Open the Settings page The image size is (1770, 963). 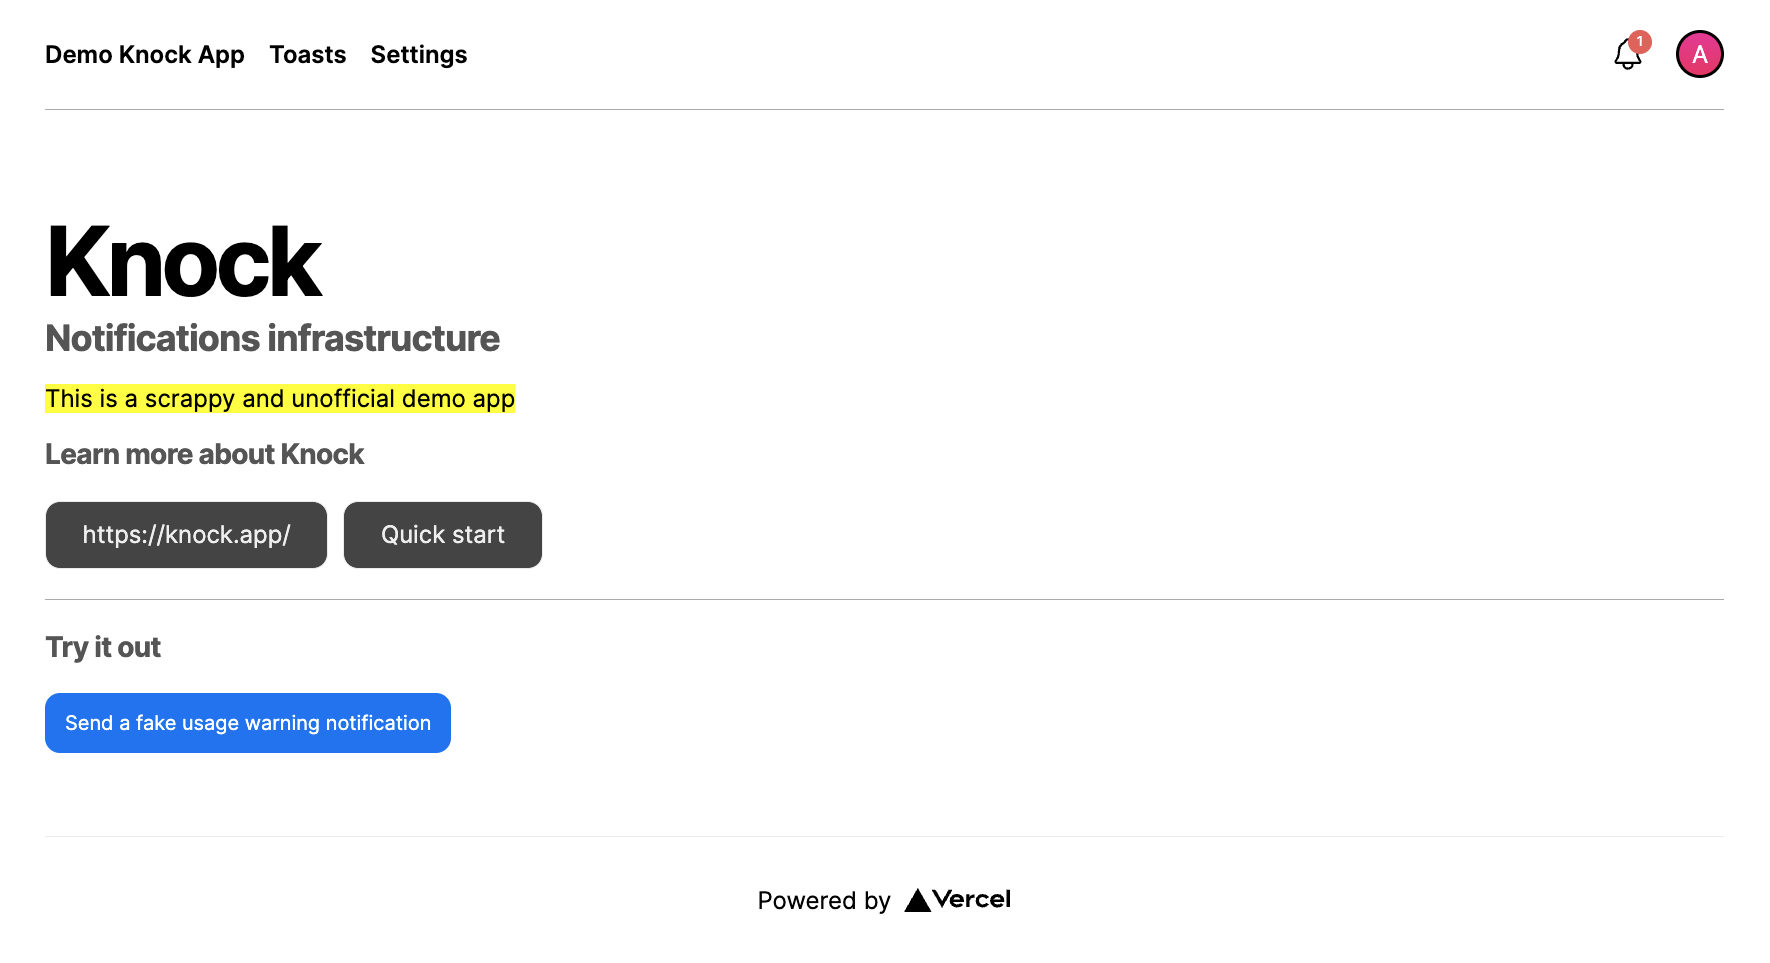(418, 55)
